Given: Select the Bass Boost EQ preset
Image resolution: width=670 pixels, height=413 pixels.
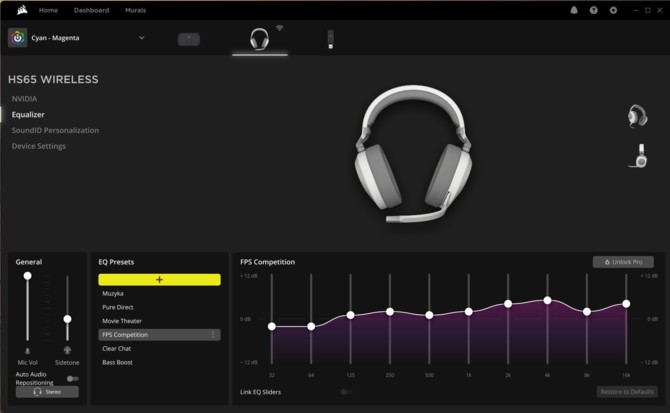Looking at the screenshot, I should pyautogui.click(x=118, y=362).
